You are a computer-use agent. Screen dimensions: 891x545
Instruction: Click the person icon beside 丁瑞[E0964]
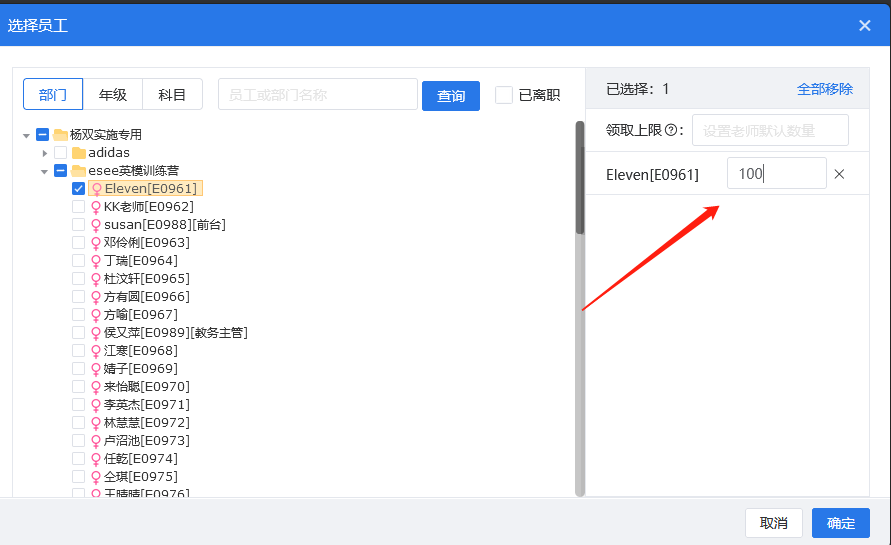[x=95, y=261]
